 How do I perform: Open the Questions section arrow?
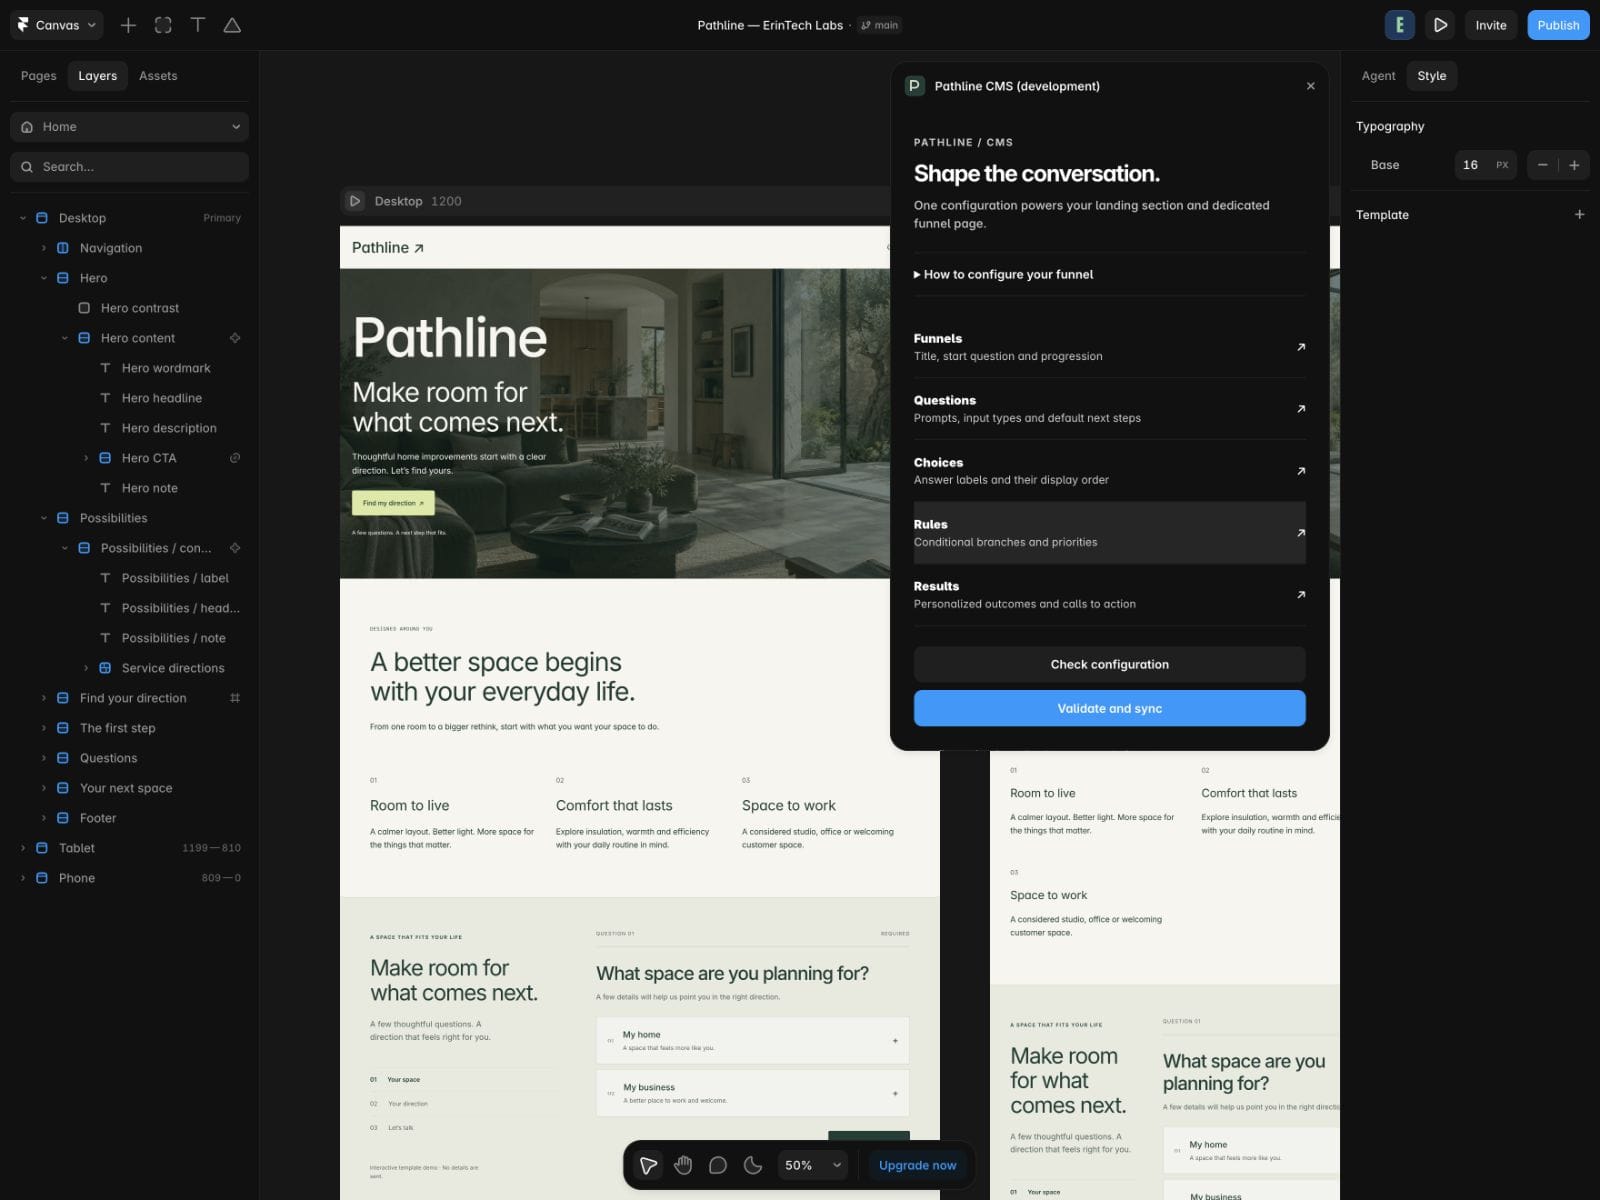[1301, 409]
